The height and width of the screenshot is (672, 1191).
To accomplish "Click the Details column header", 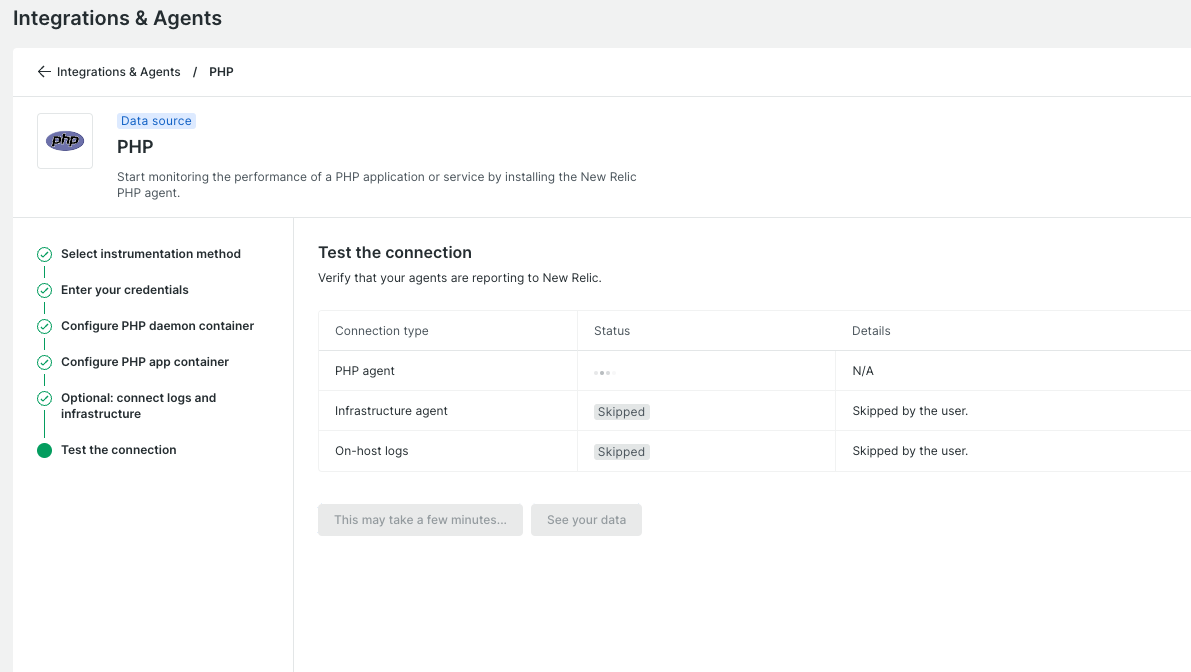I will tap(870, 331).
